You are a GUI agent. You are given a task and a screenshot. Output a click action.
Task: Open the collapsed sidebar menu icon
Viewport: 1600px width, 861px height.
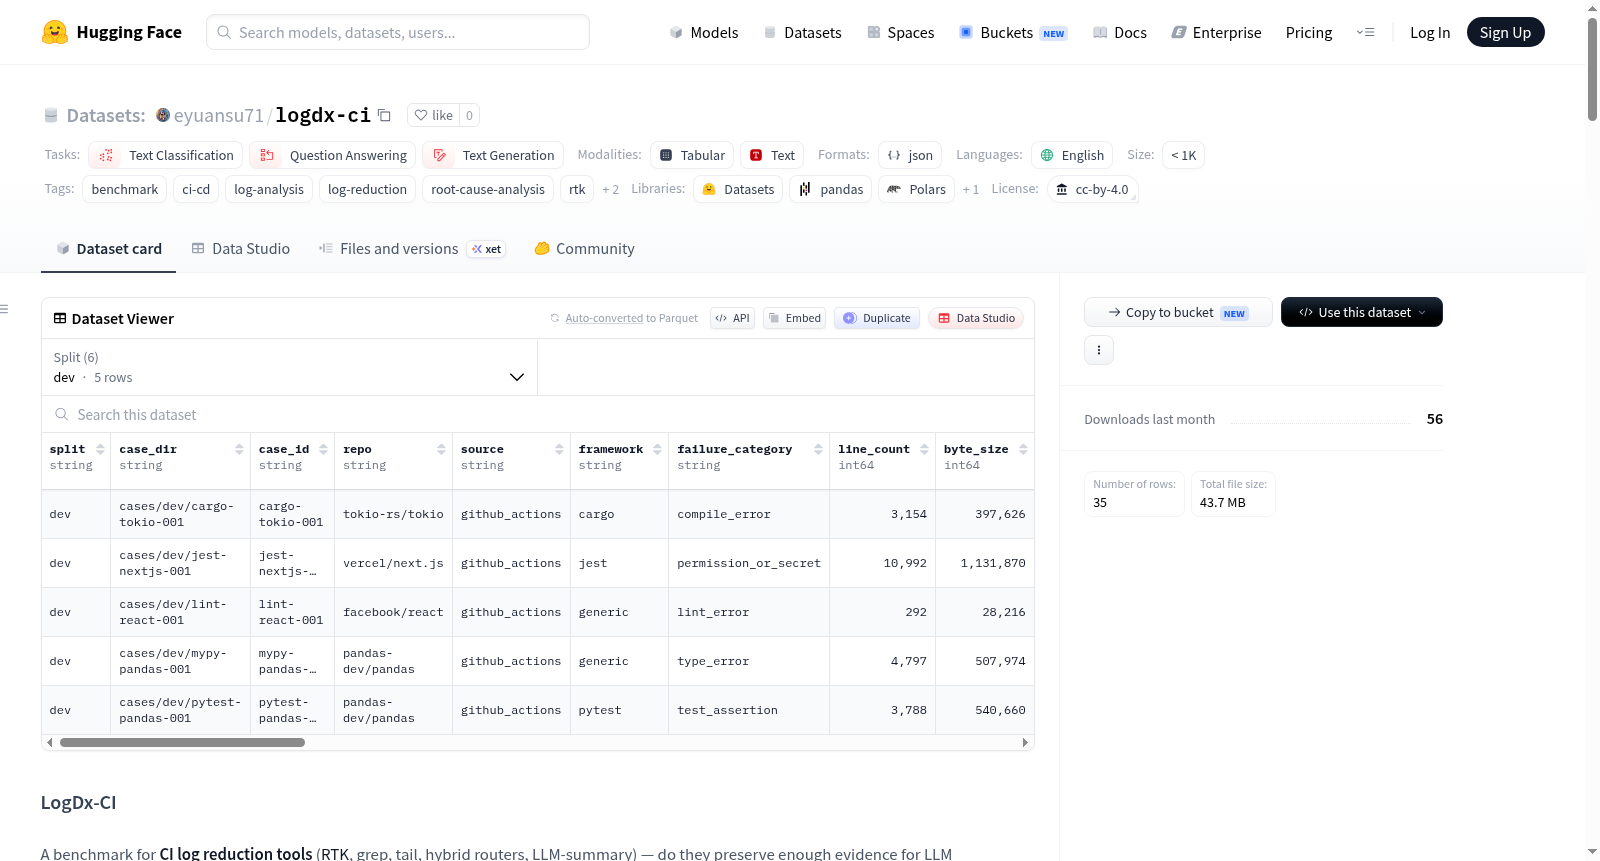coord(4,309)
